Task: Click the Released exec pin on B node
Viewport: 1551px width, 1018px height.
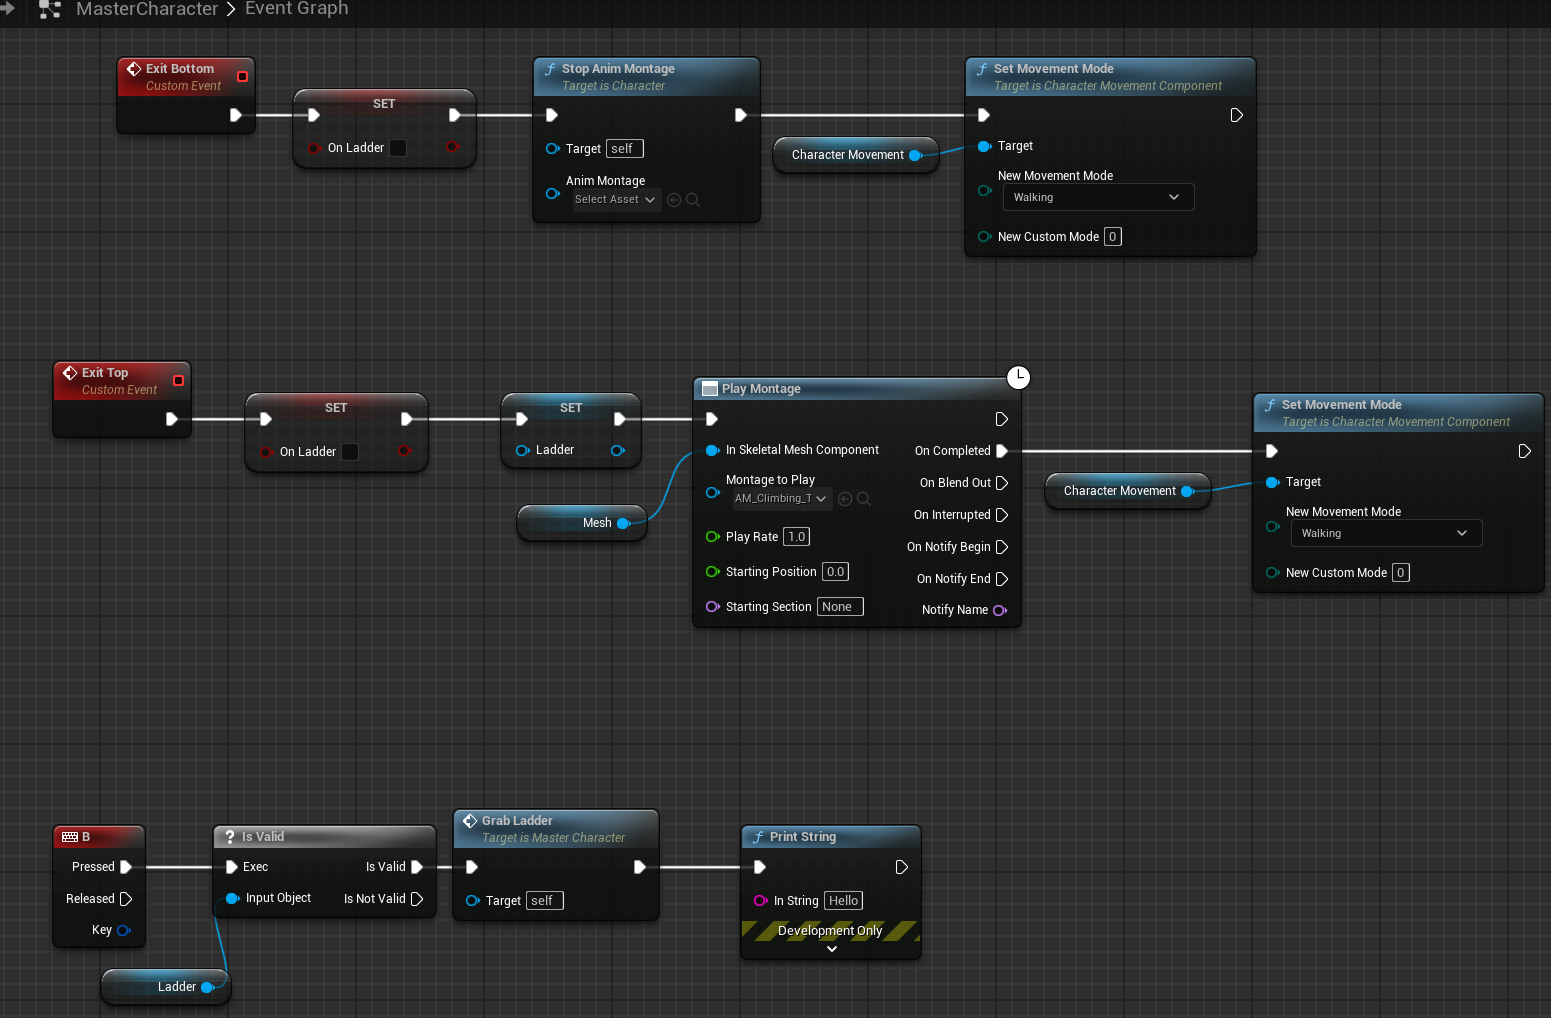Action: pos(126,899)
